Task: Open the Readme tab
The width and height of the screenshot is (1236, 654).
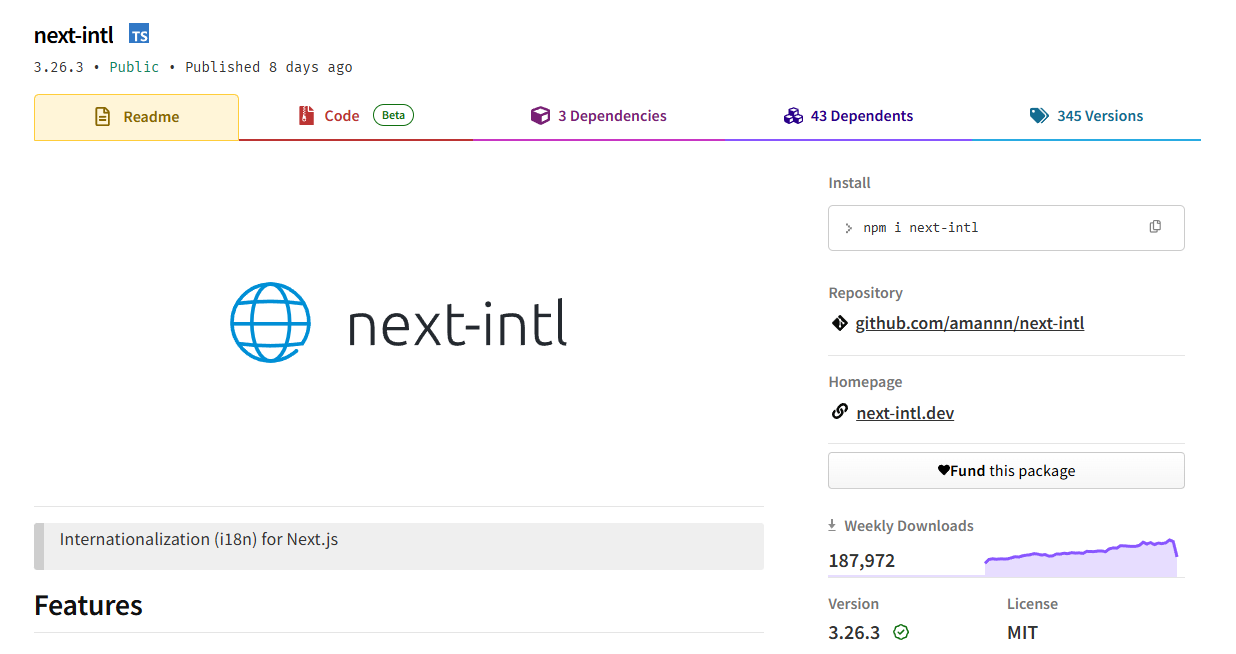Action: pyautogui.click(x=136, y=117)
